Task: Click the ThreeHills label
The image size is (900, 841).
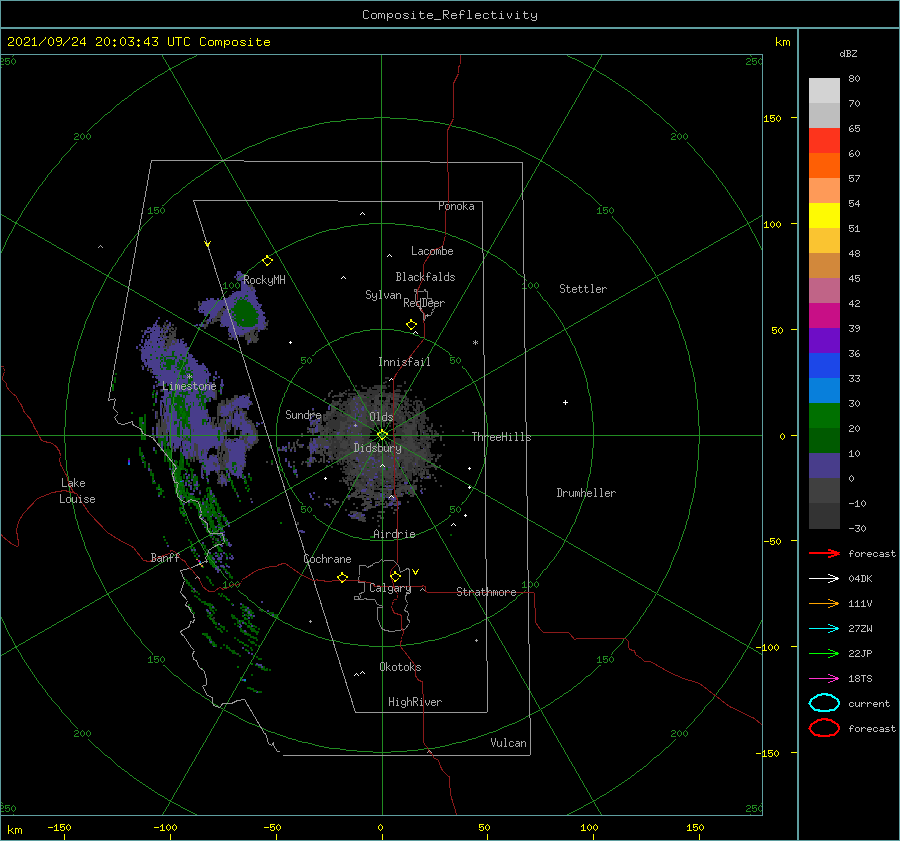Action: tap(502, 437)
